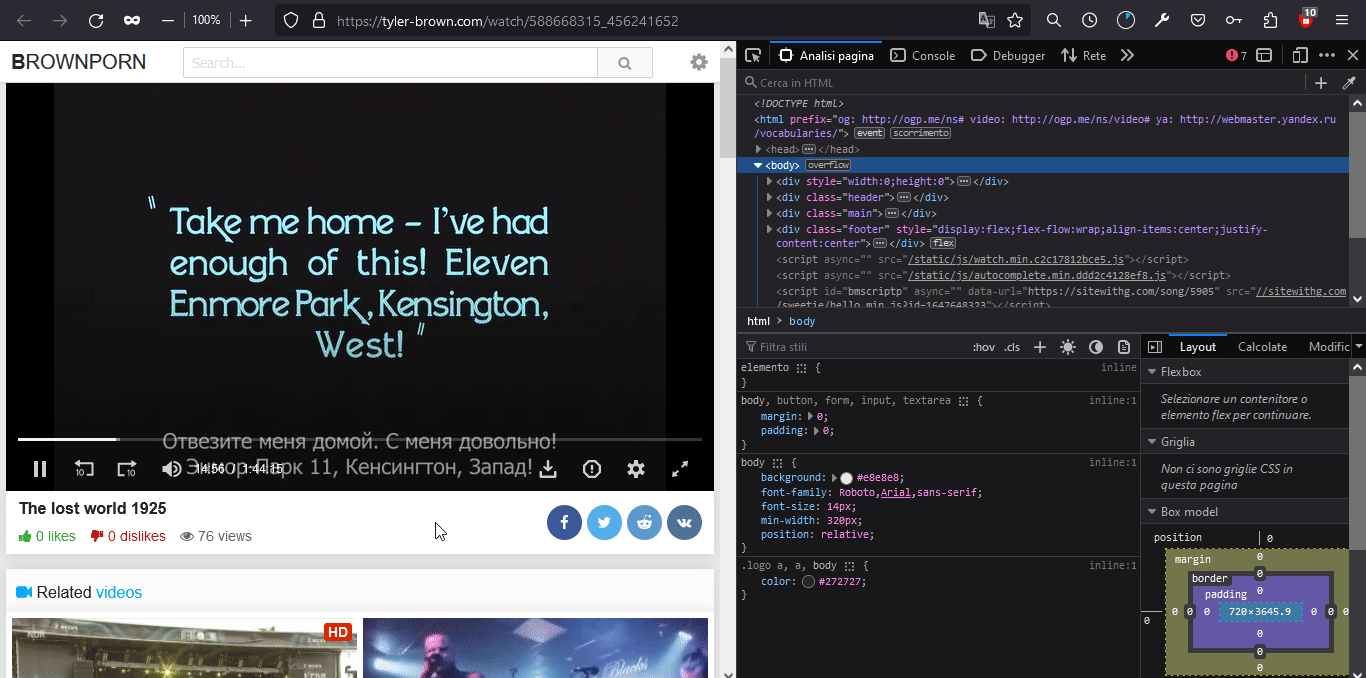1366x678 pixels.
Task: Click the site search input field
Action: [x=390, y=63]
